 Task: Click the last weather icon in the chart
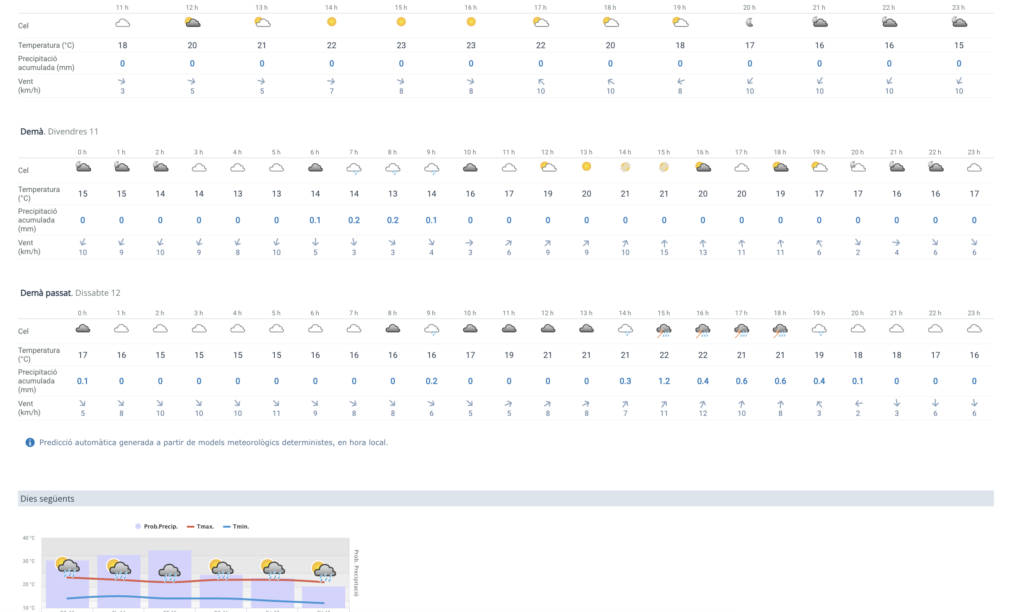324,571
